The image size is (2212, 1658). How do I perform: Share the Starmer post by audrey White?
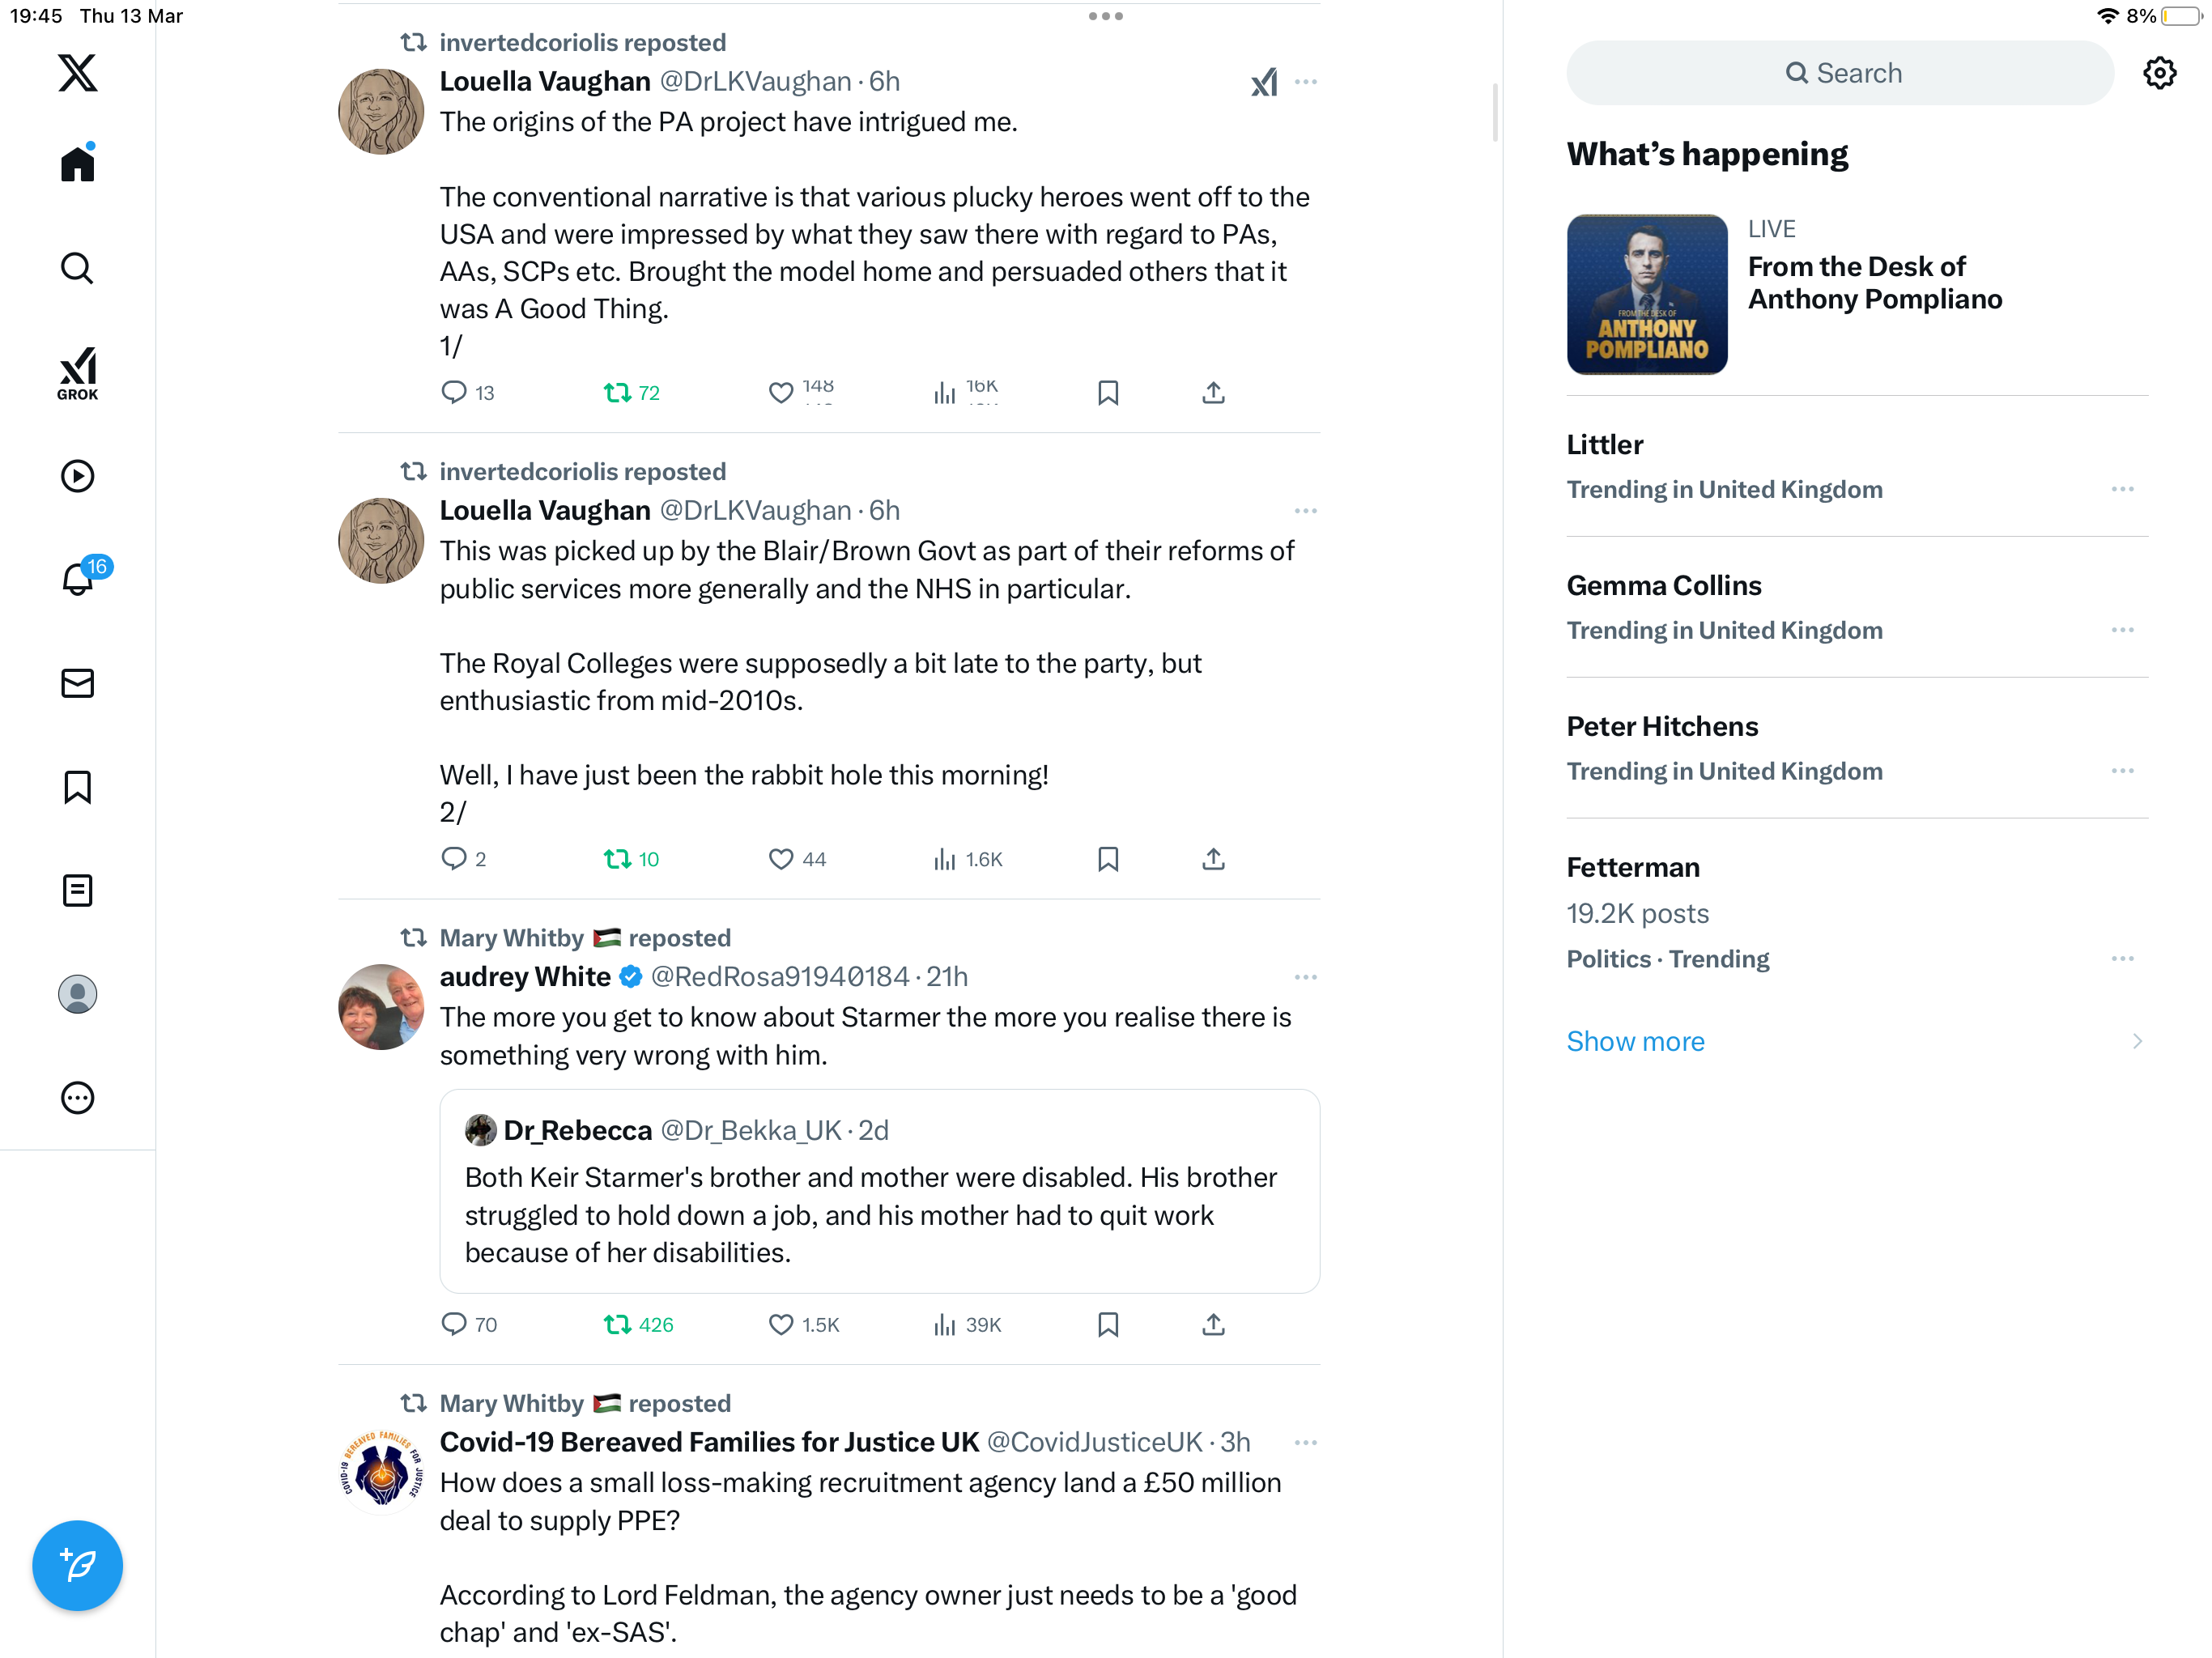[x=1213, y=1324]
